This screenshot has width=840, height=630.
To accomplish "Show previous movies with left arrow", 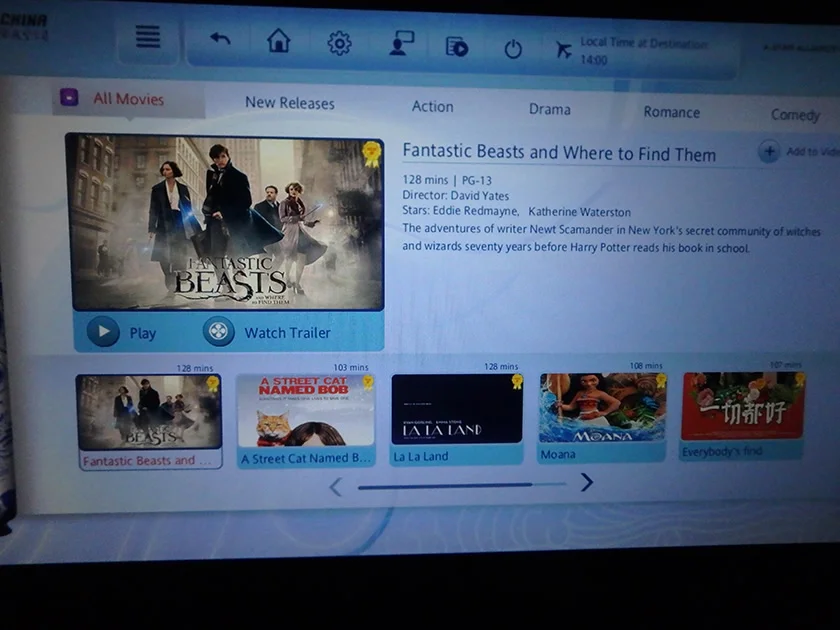I will point(336,488).
